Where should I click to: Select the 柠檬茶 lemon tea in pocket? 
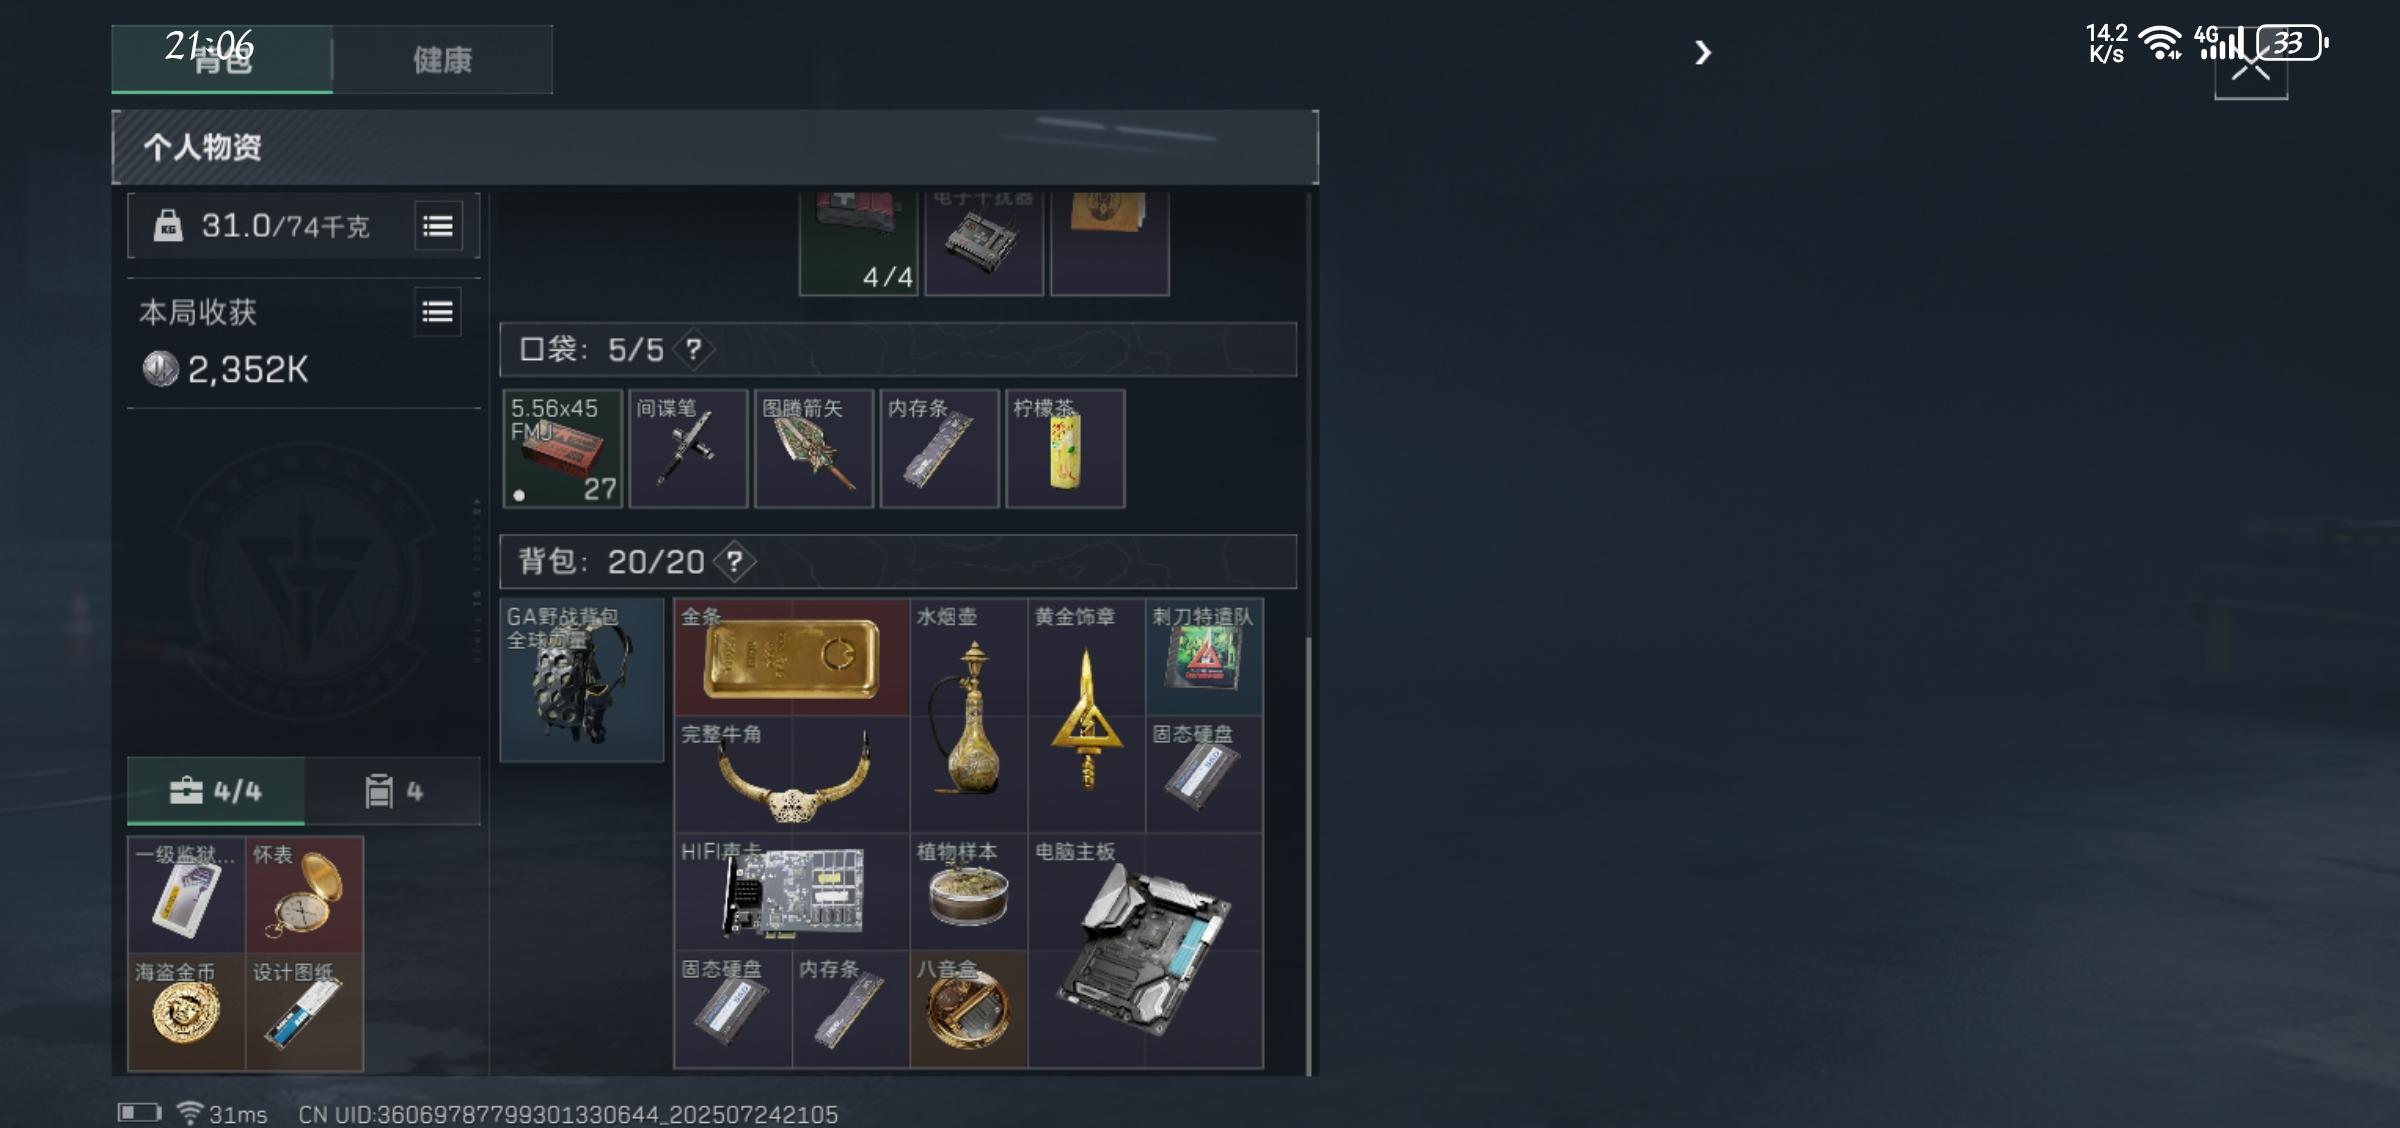(1066, 449)
